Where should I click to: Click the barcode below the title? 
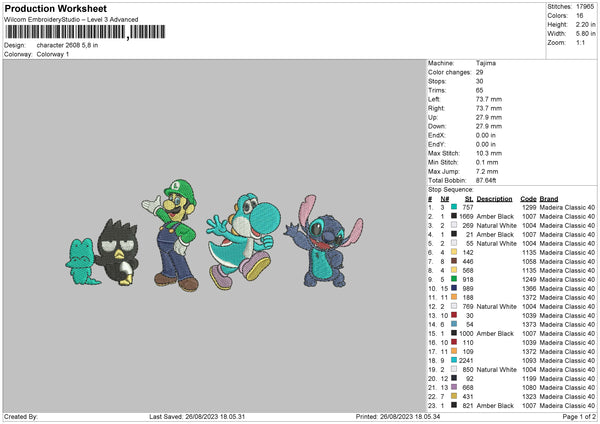tap(64, 33)
